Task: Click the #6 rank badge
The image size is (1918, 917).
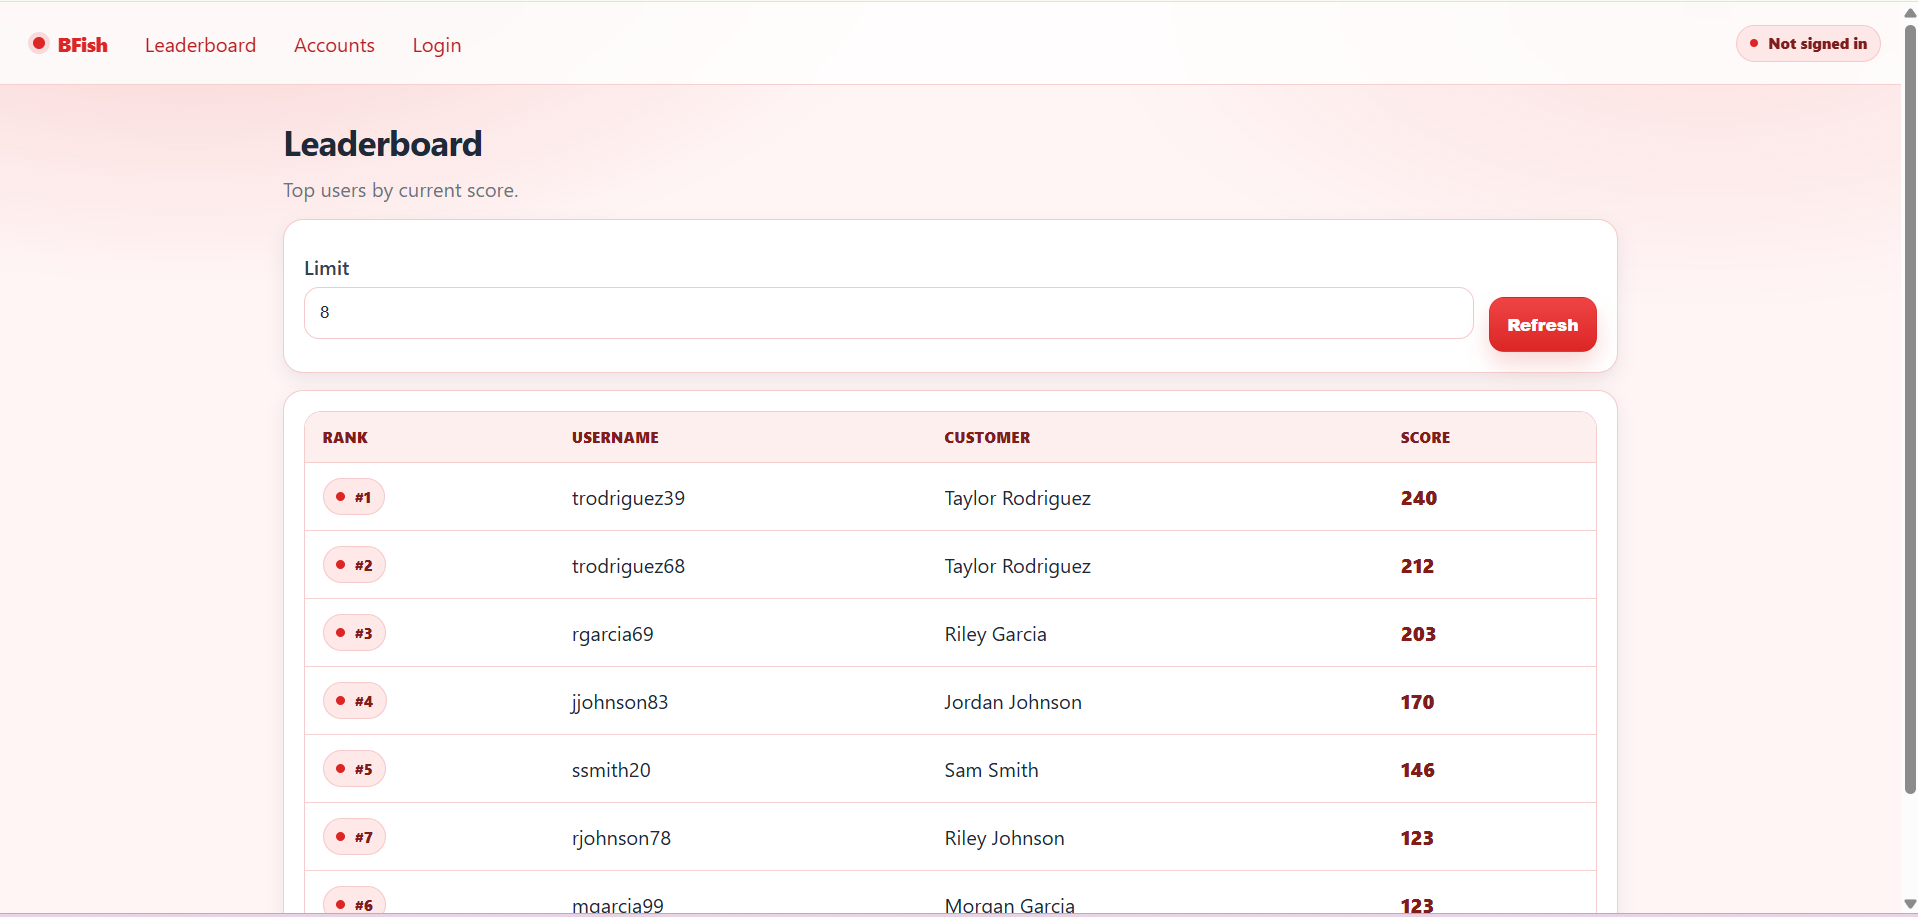Action: [x=354, y=902]
